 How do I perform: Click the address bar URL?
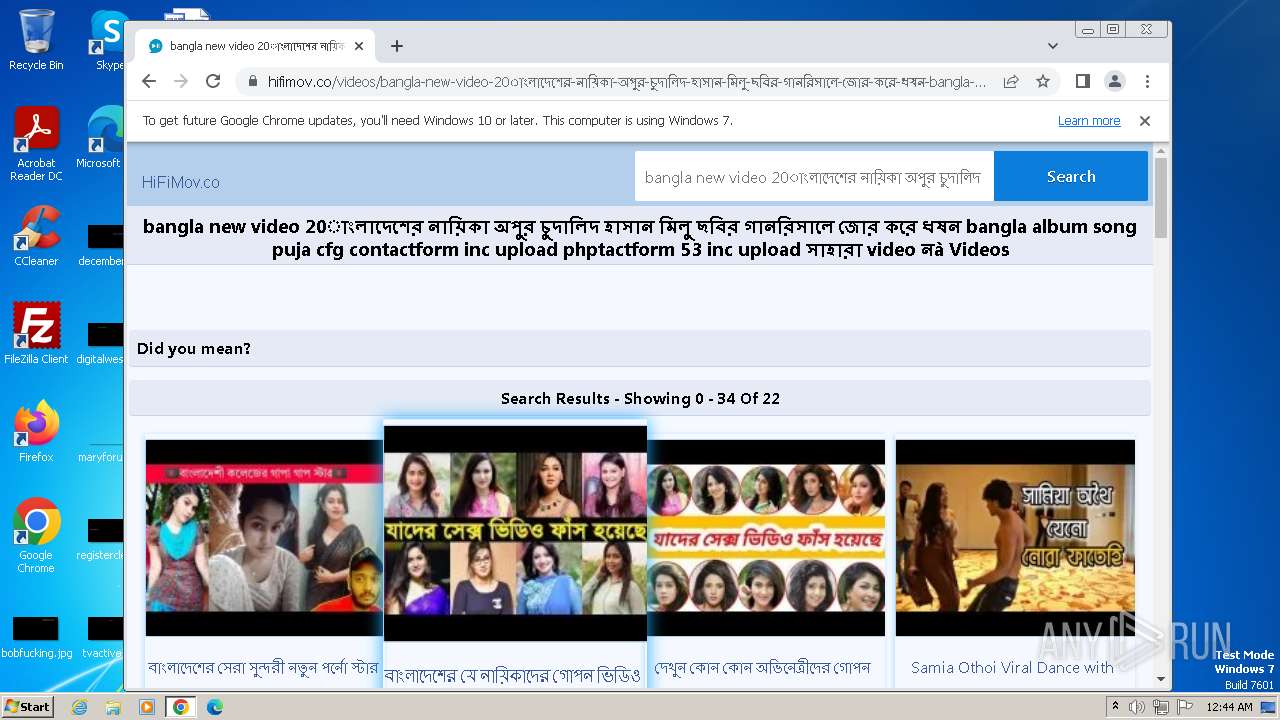(626, 81)
